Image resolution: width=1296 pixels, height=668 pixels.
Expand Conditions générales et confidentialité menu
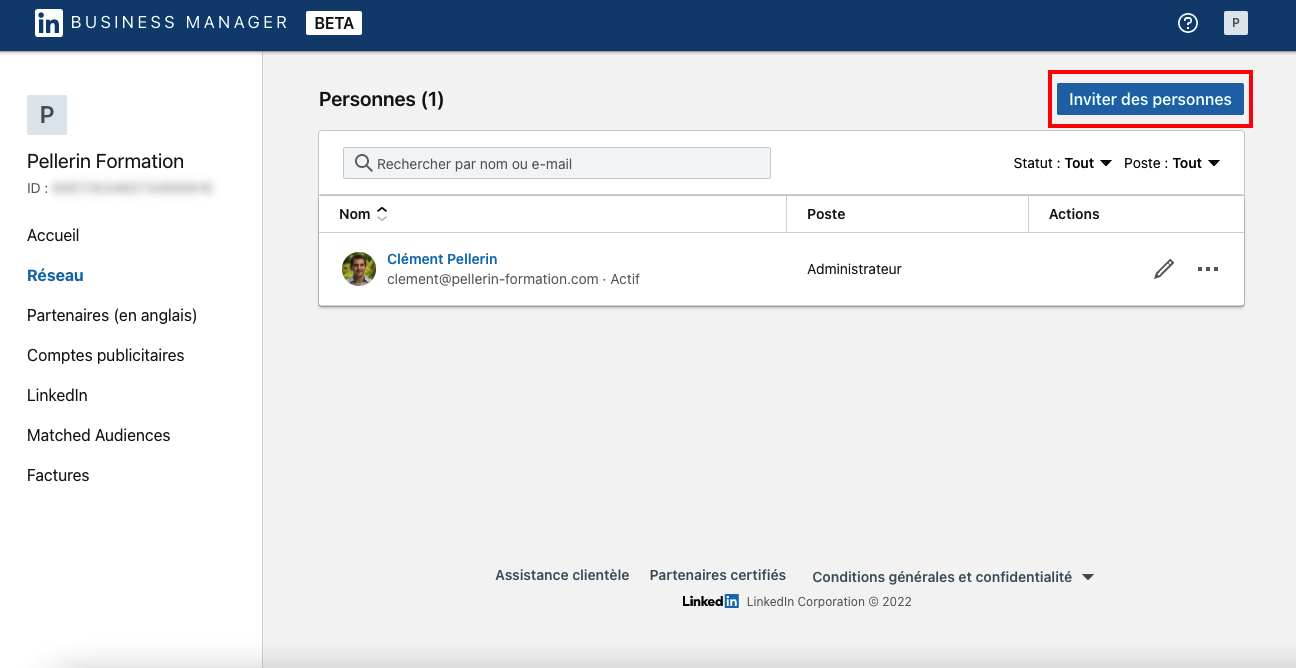pos(953,577)
